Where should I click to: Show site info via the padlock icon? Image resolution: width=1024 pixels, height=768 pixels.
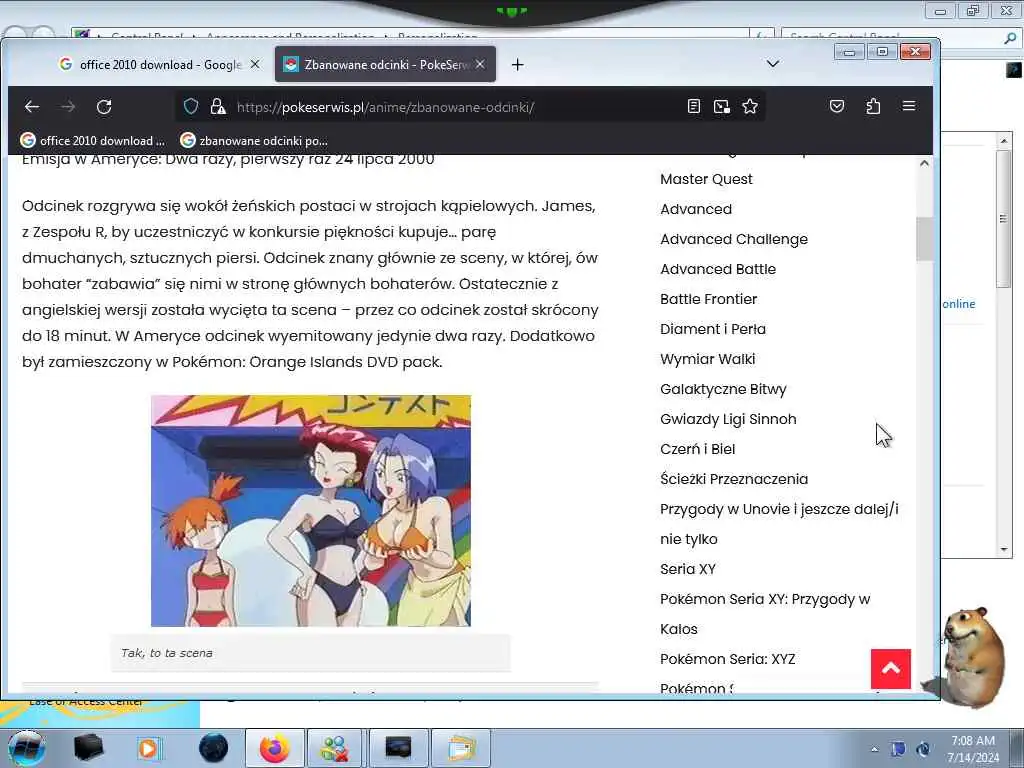click(218, 106)
